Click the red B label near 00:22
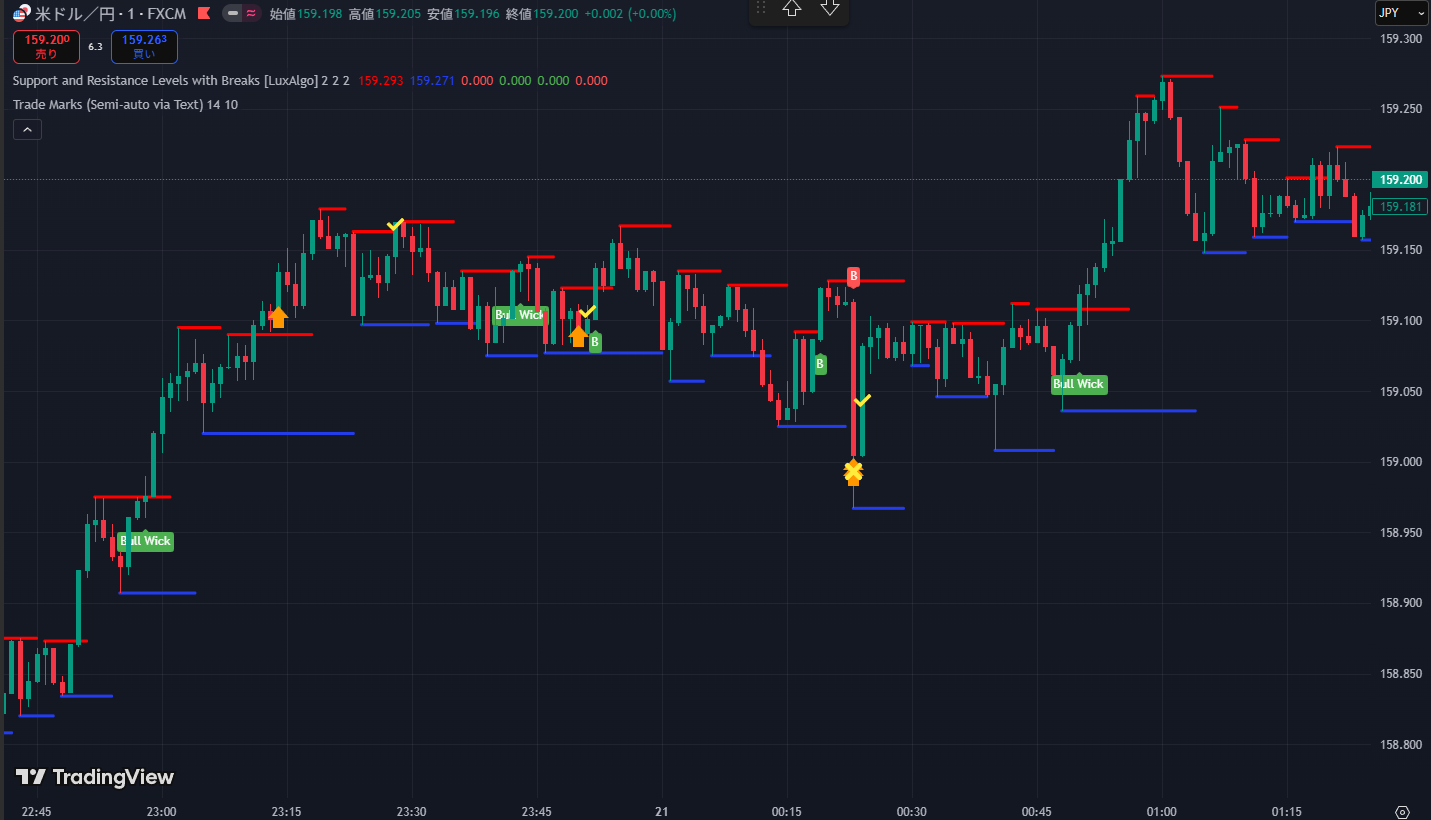The height and width of the screenshot is (820, 1431). click(x=853, y=276)
